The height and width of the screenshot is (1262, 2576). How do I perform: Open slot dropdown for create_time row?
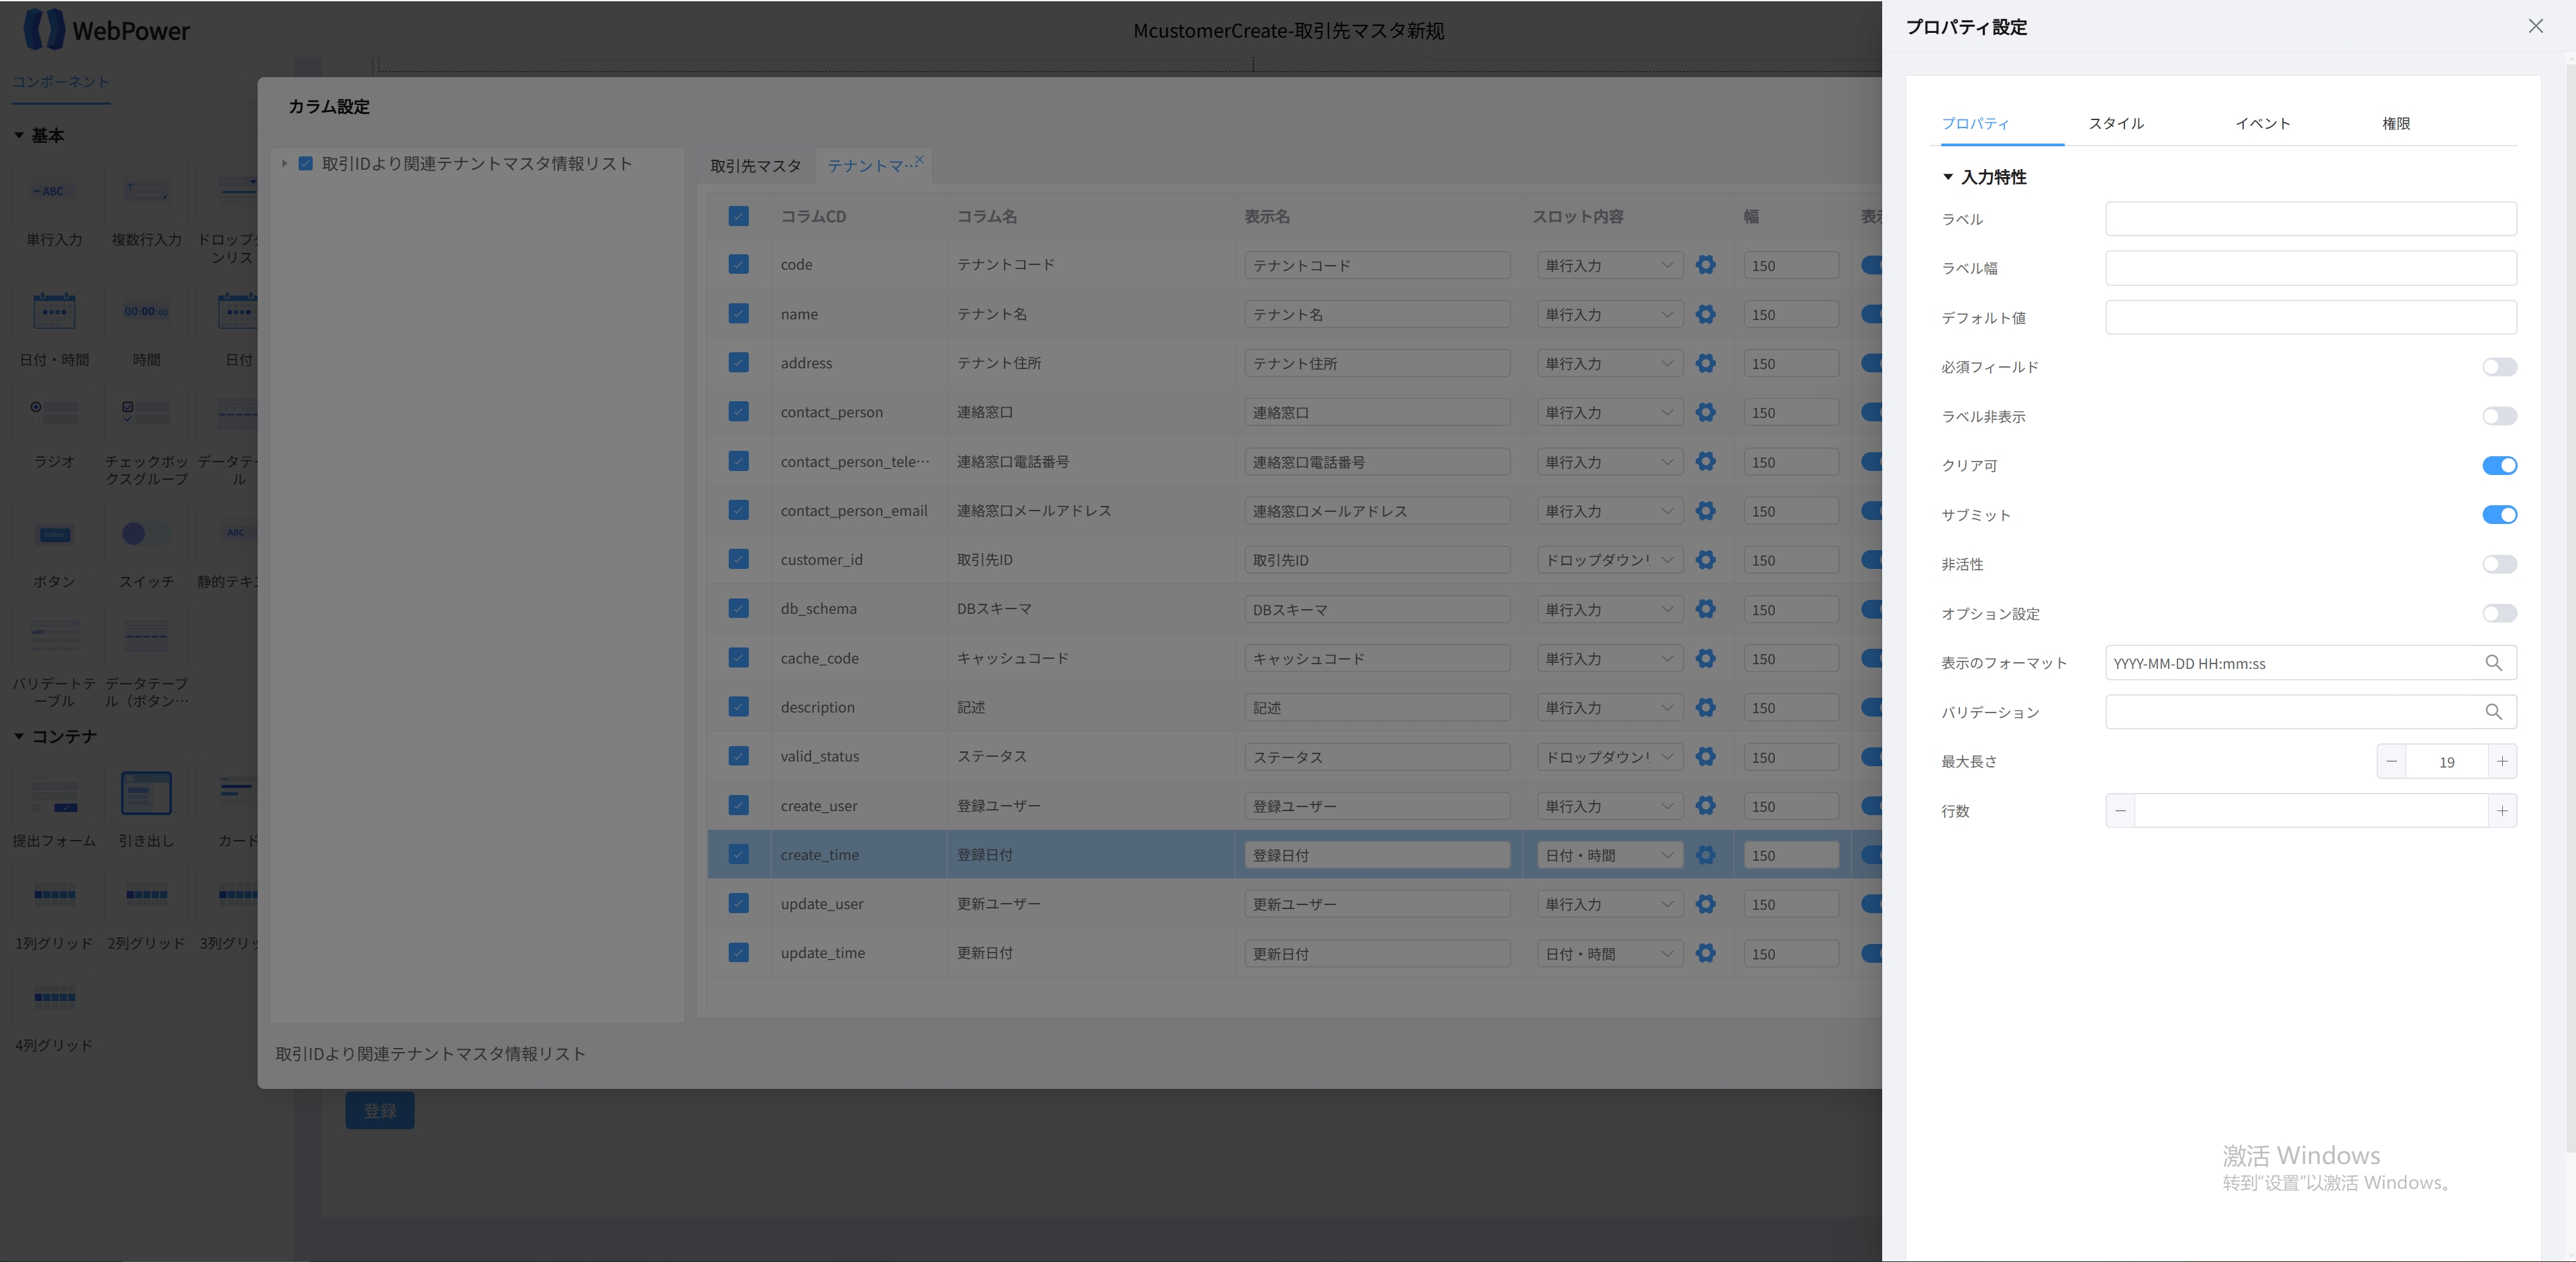[x=1609, y=855]
